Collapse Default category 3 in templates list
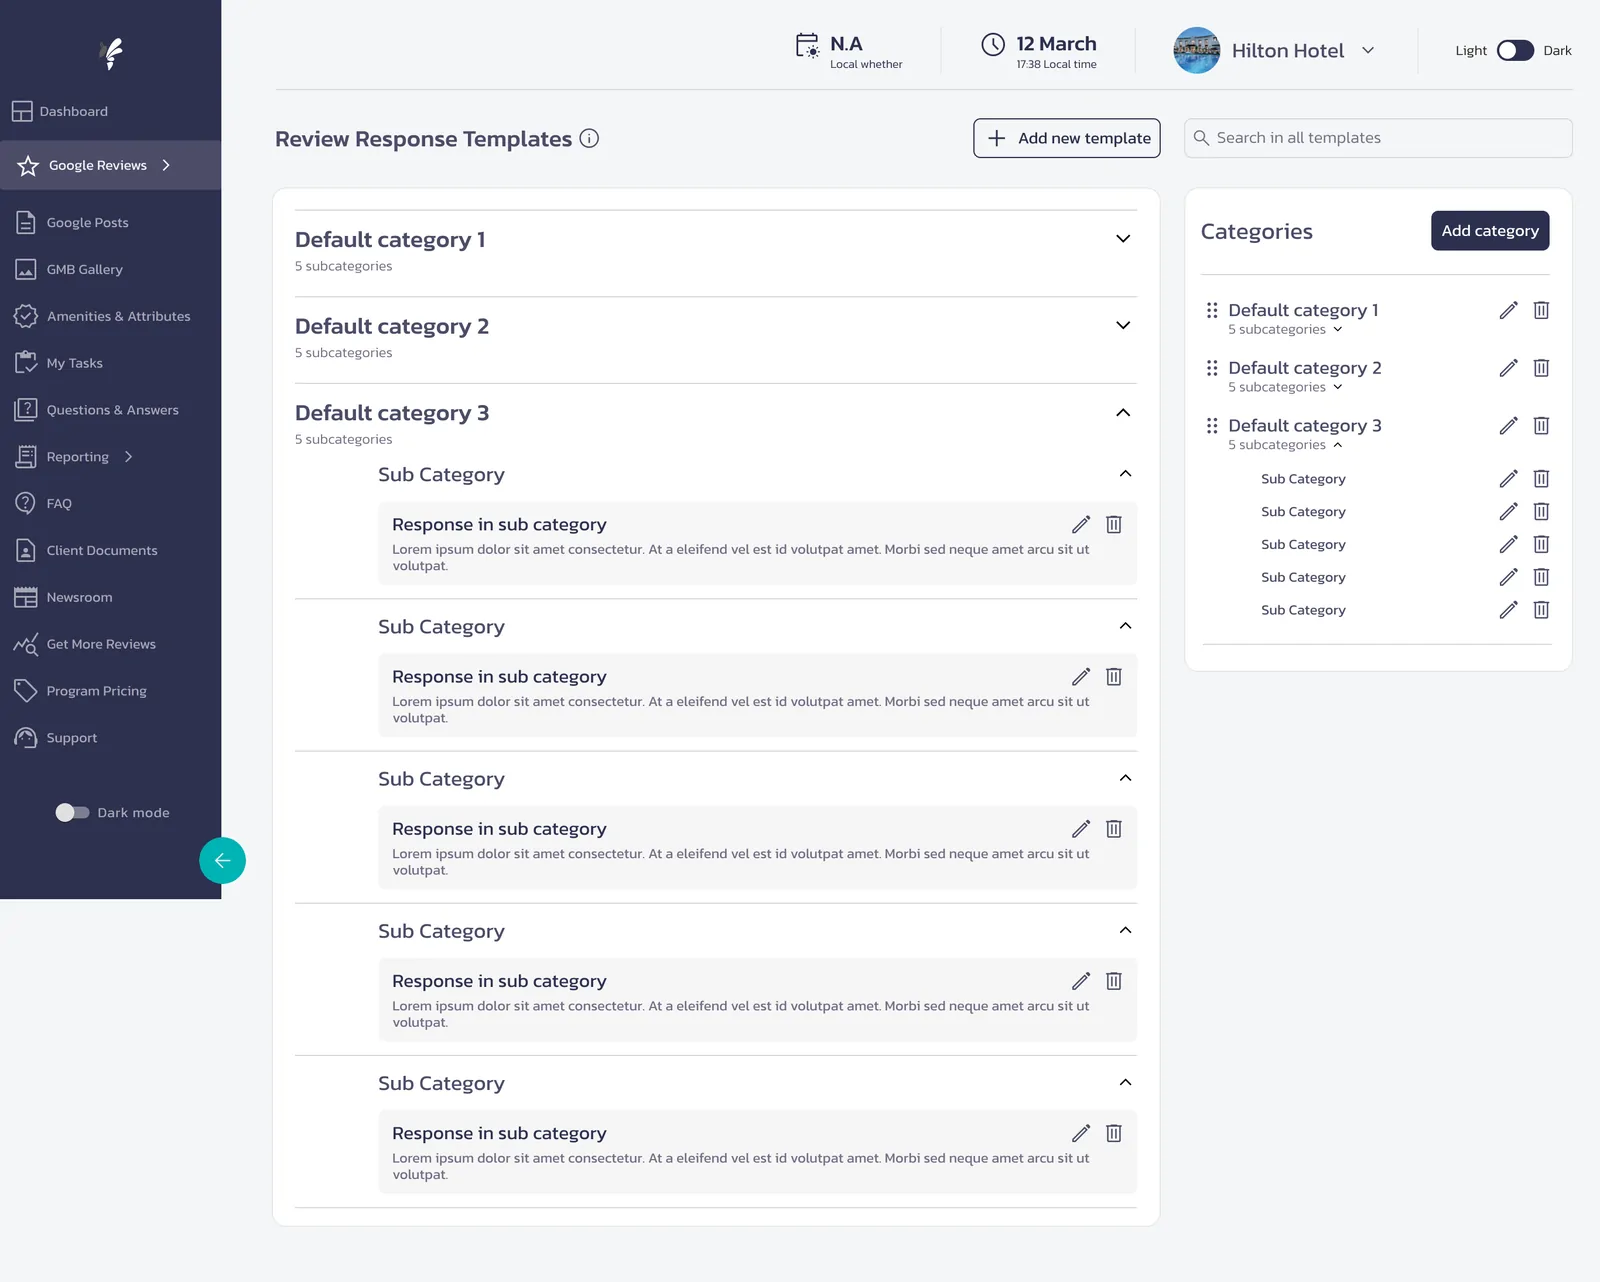Image resolution: width=1600 pixels, height=1282 pixels. [x=1123, y=413]
